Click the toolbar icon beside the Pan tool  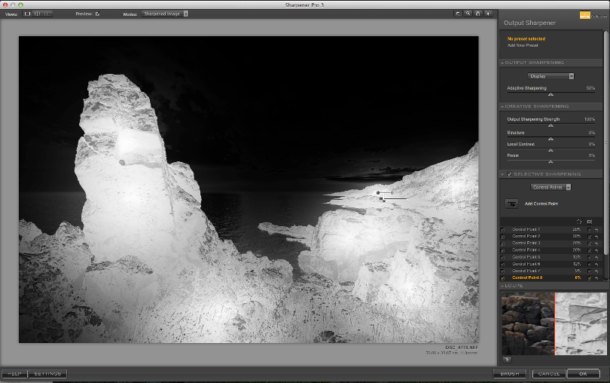tap(488, 14)
